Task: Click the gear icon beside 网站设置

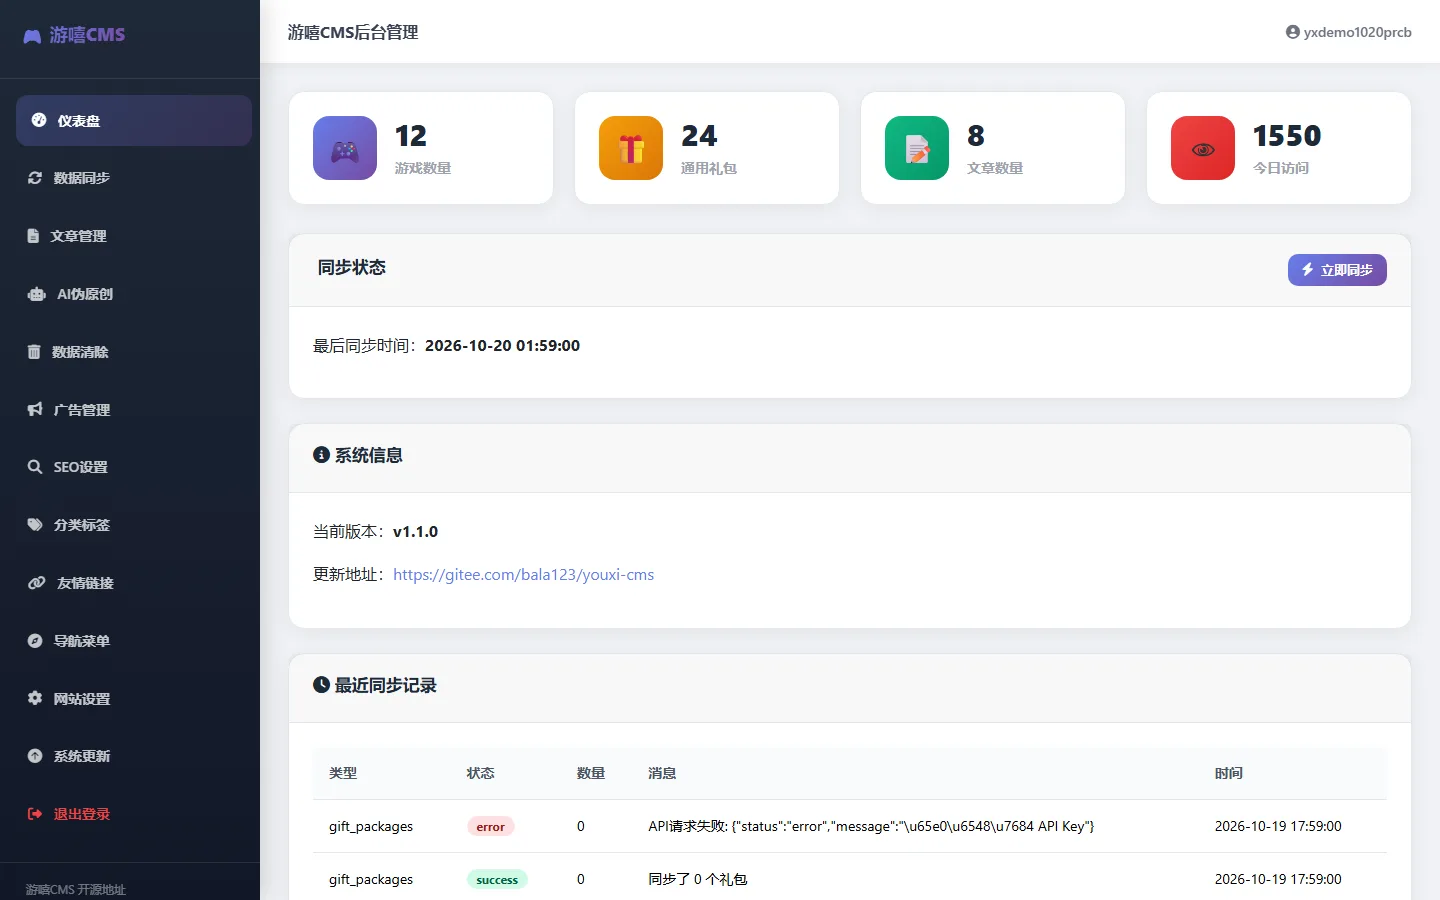Action: pyautogui.click(x=35, y=698)
